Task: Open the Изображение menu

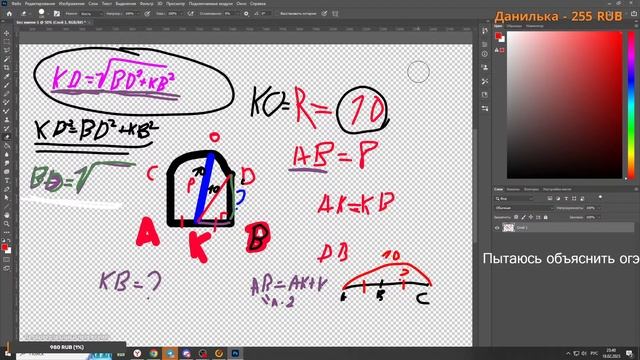Action: (x=72, y=4)
